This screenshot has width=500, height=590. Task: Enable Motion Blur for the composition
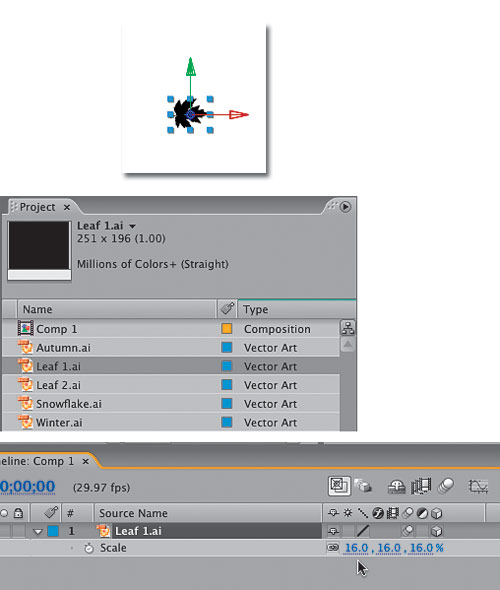445,486
